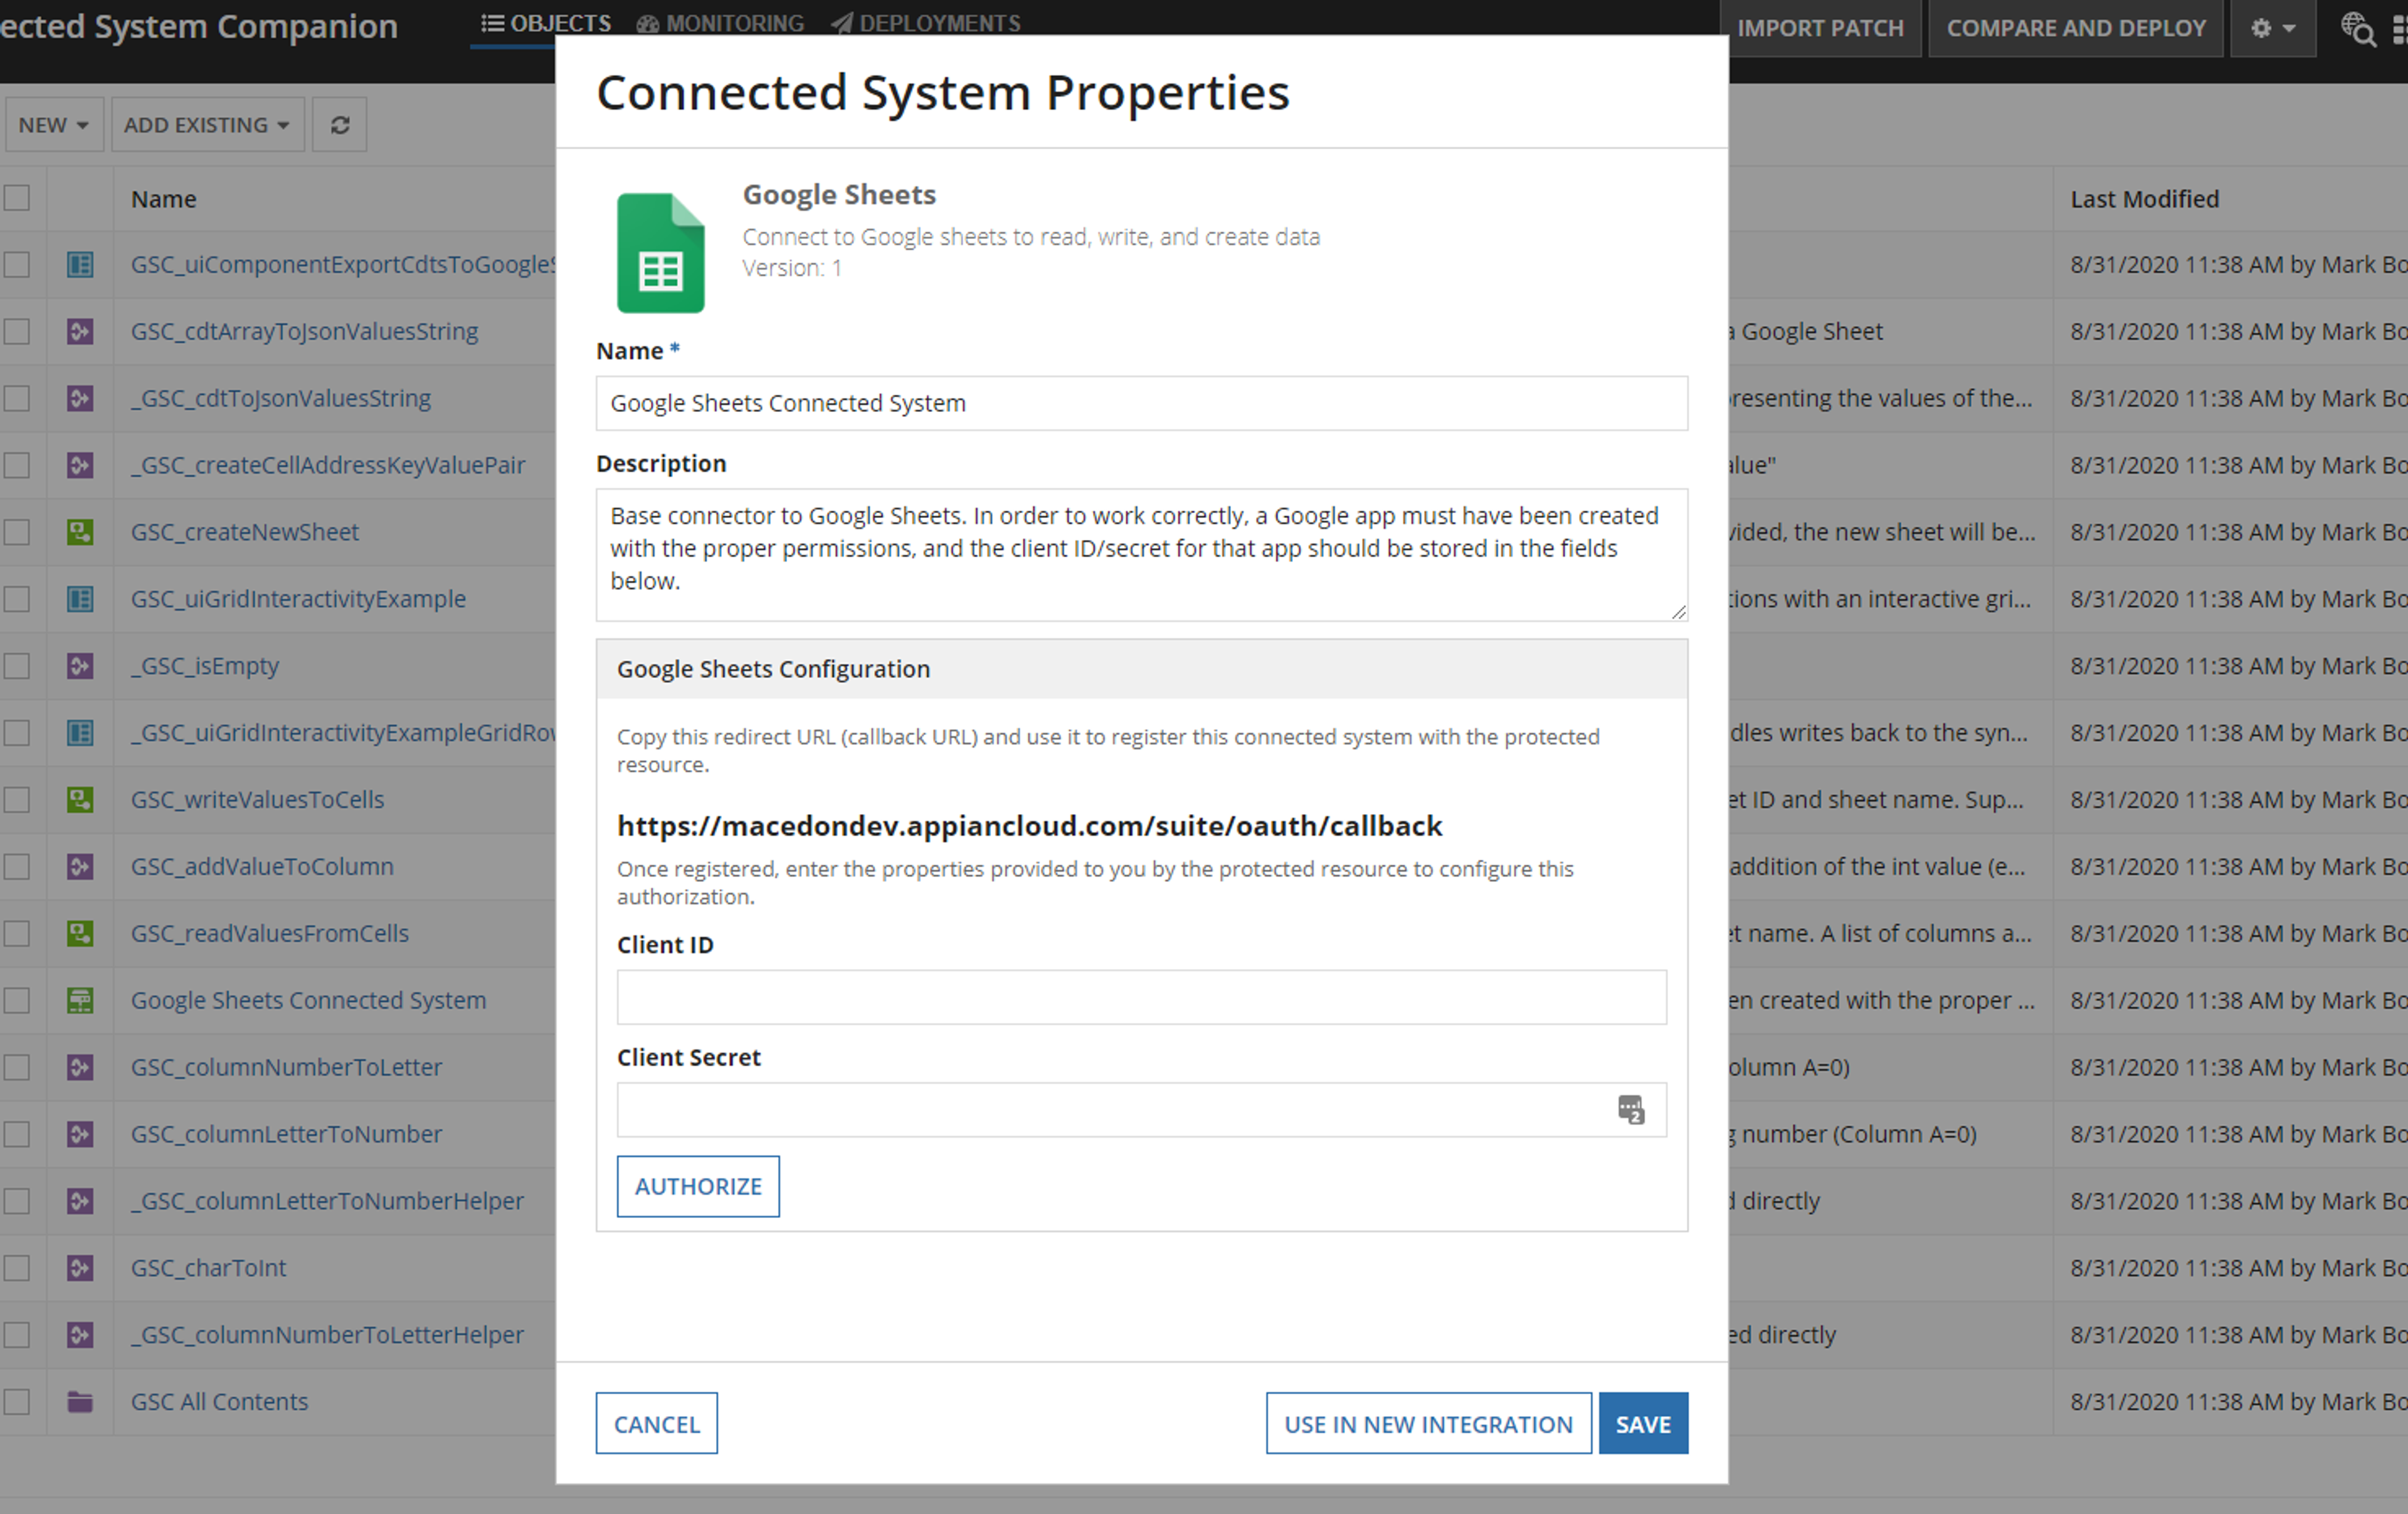
Task: Click the interface icon for GSC_uiComponentExportCdtsToGoogleS
Action: [x=81, y=265]
